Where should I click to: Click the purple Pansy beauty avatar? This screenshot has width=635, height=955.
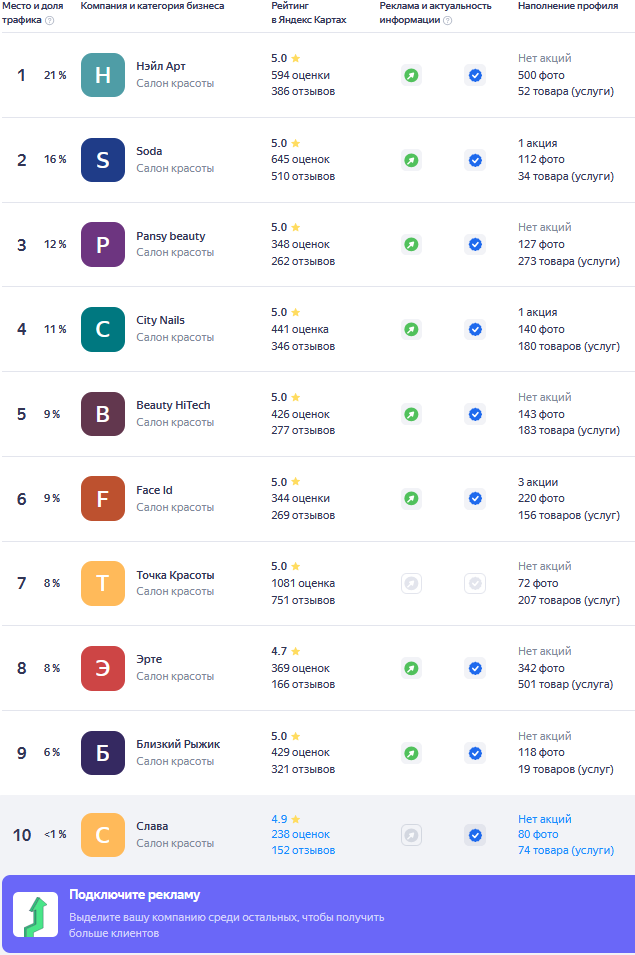point(103,244)
